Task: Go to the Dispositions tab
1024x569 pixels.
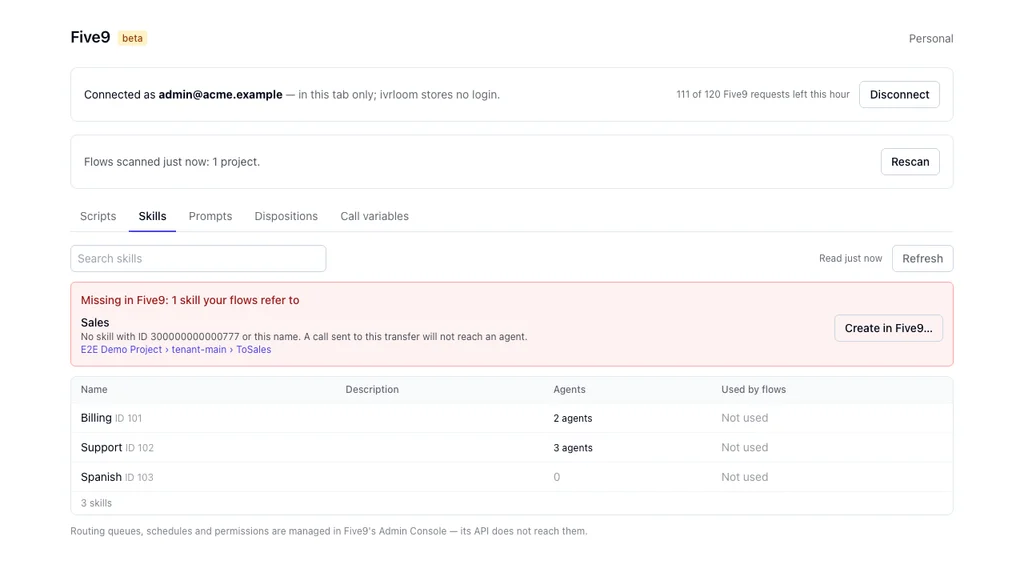Action: [286, 216]
